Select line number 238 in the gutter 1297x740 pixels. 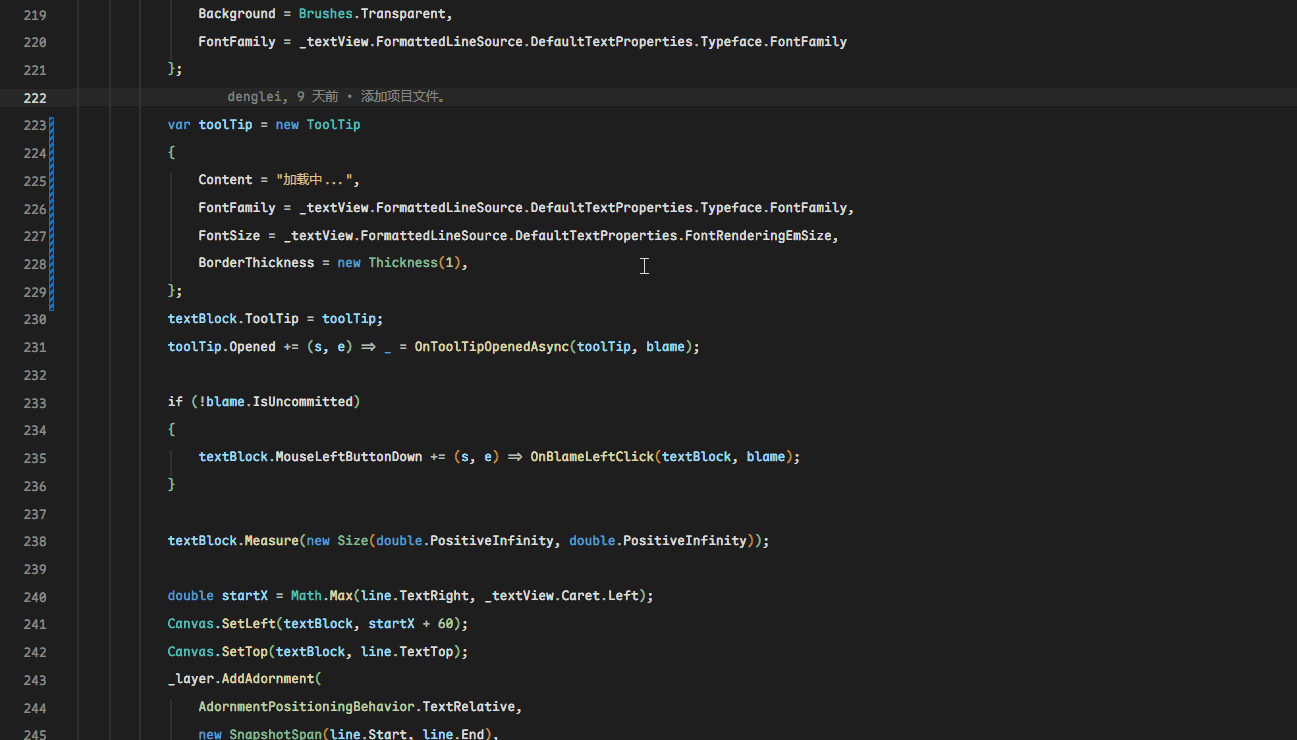(35, 541)
